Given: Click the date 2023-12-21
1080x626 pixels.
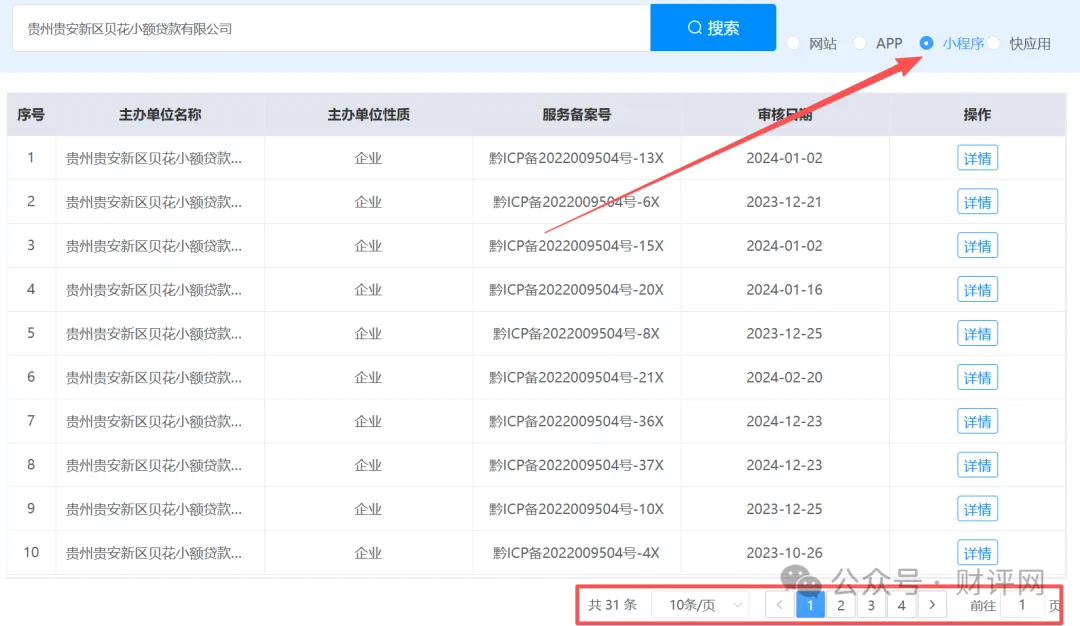Looking at the screenshot, I should click(785, 202).
